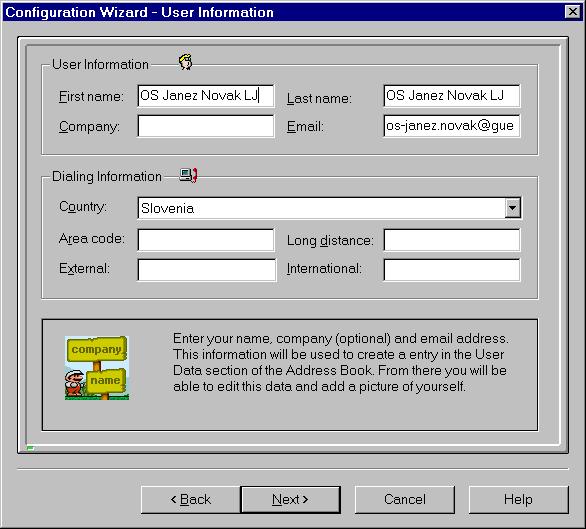The width and height of the screenshot is (586, 529).
Task: Click the Long distance input box
Action: pyautogui.click(x=451, y=240)
